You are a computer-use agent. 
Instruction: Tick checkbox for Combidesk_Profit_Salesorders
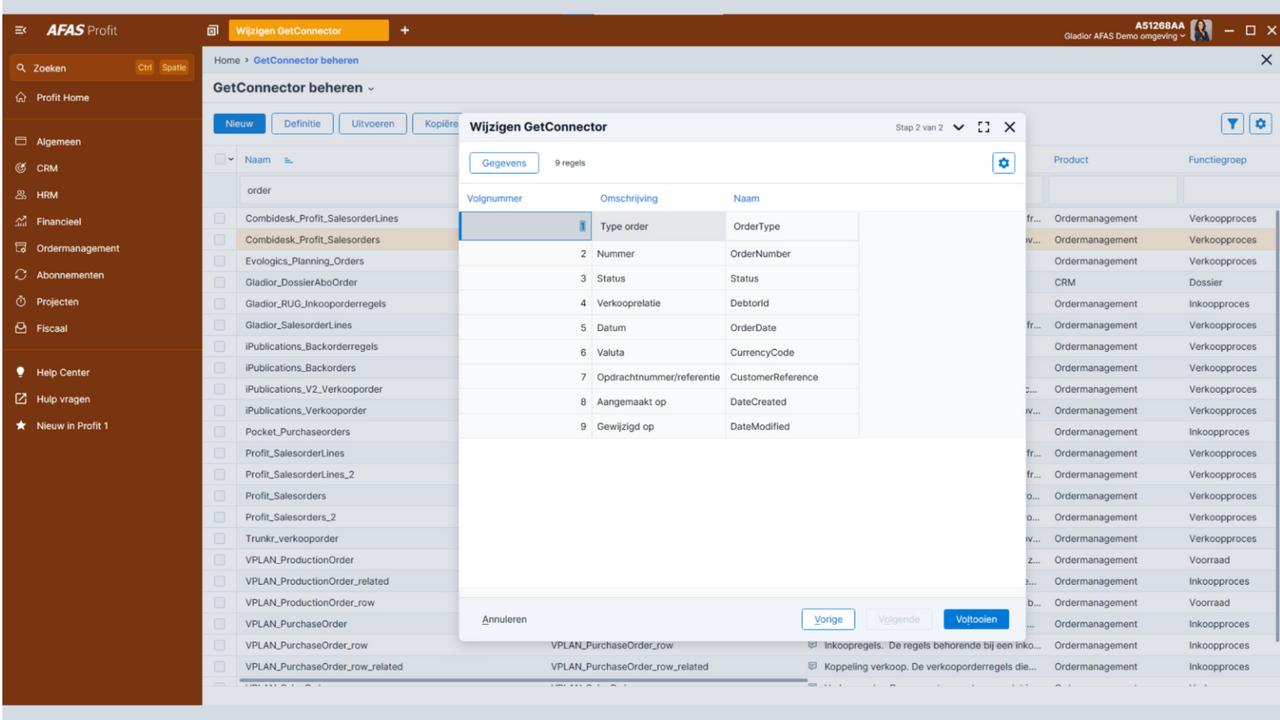[x=220, y=240]
